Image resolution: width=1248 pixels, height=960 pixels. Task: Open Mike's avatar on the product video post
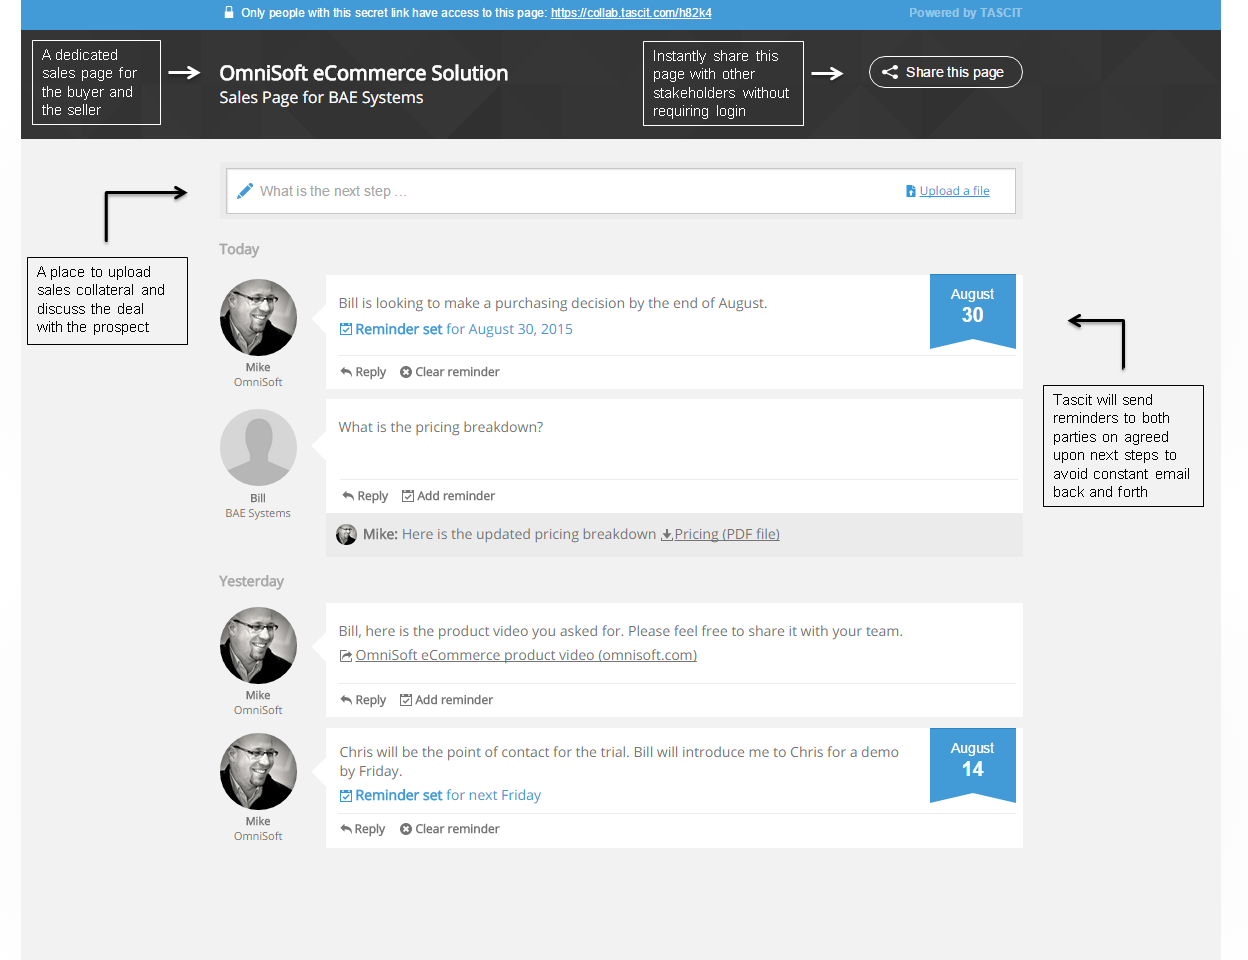tap(258, 645)
